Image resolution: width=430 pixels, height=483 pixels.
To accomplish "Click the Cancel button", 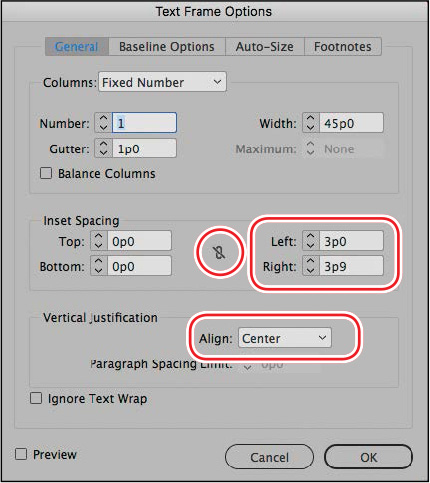I will pos(269,457).
